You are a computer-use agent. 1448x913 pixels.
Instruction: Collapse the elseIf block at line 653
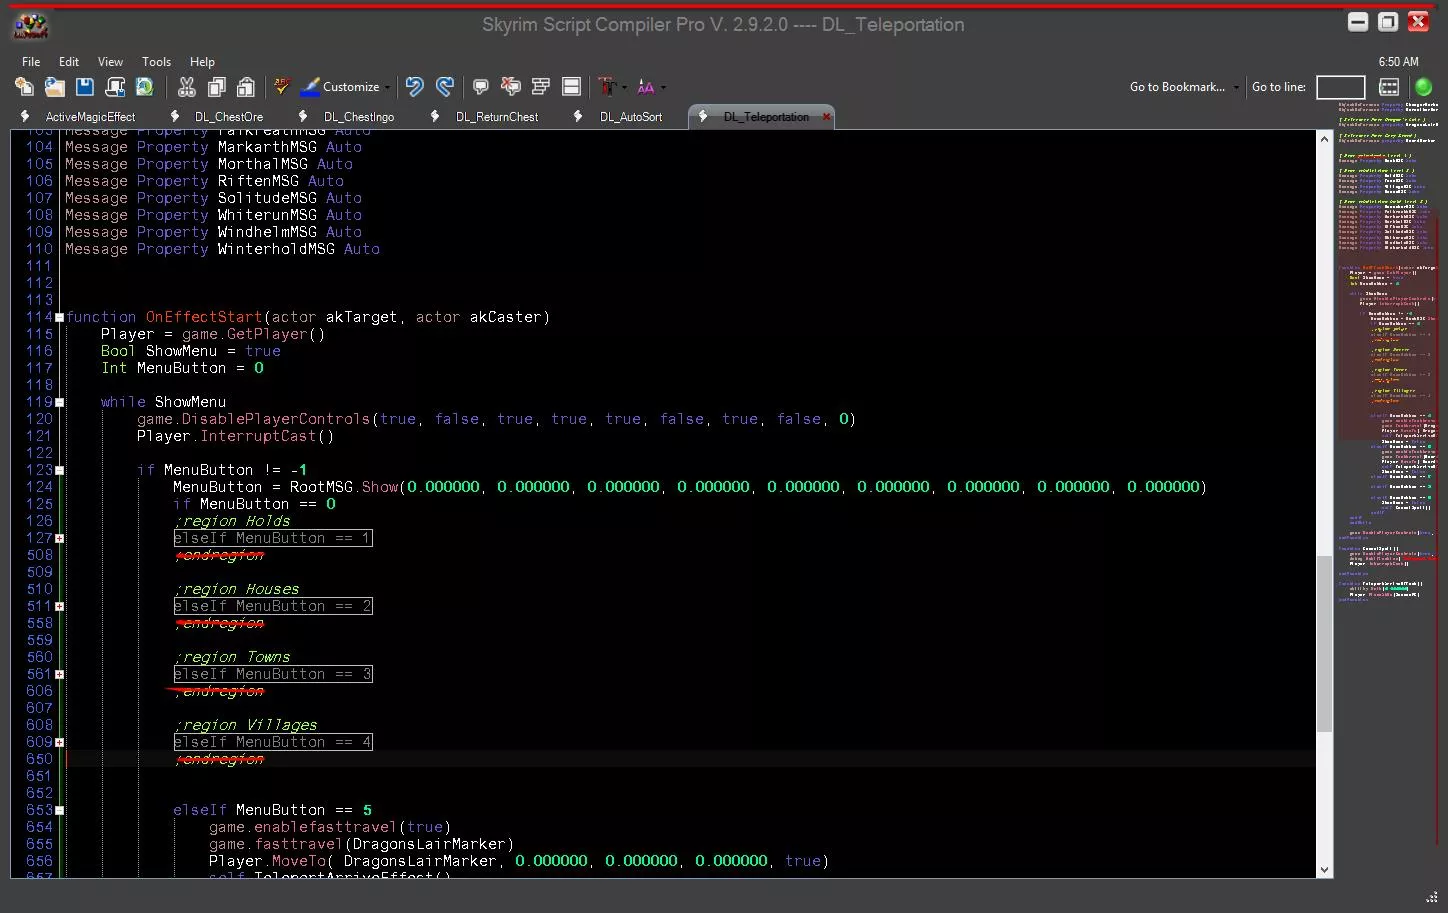(x=59, y=810)
